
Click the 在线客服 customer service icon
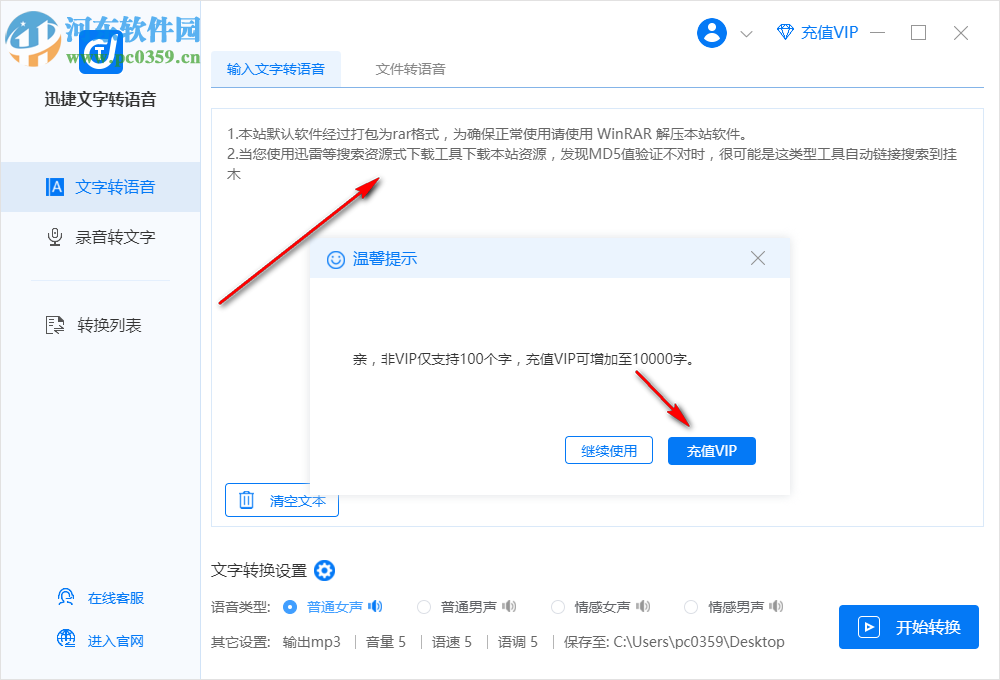tap(65, 596)
